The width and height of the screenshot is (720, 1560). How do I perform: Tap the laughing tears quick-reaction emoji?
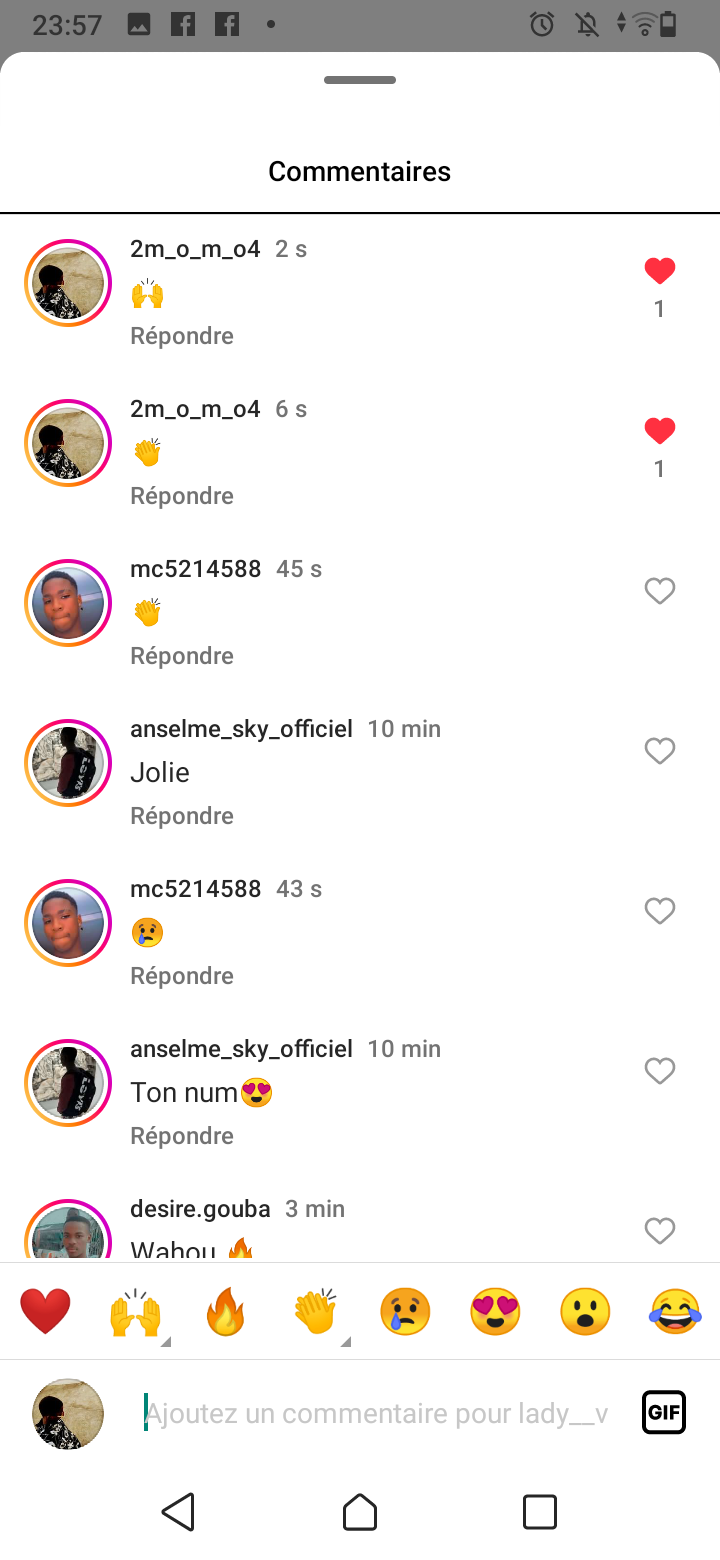(x=675, y=1311)
